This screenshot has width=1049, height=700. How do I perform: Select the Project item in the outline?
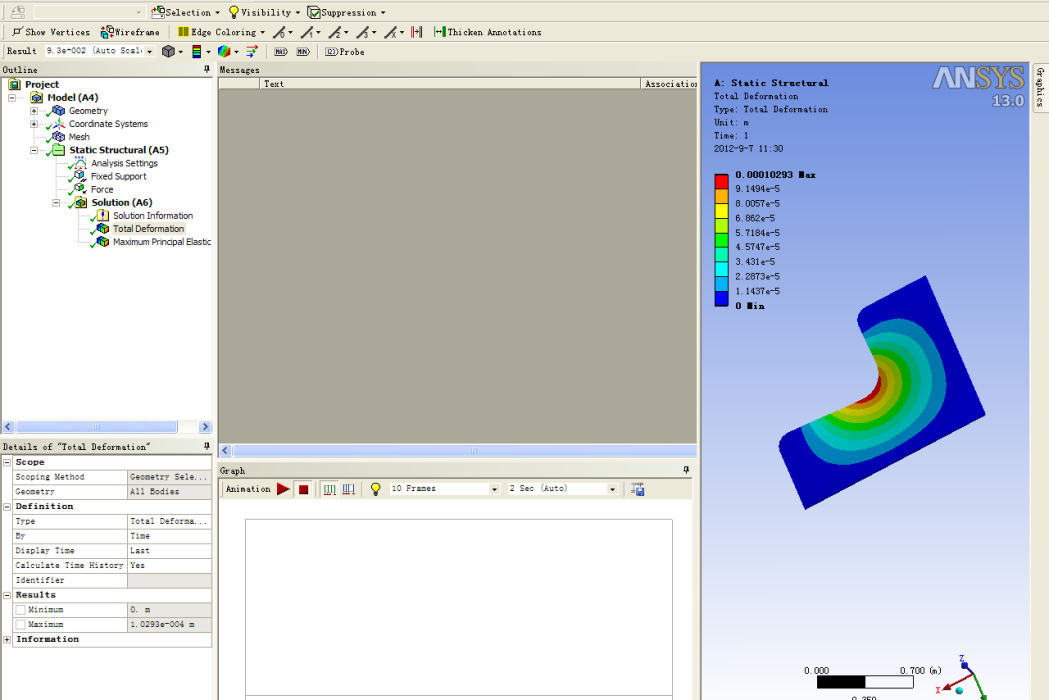tap(42, 84)
